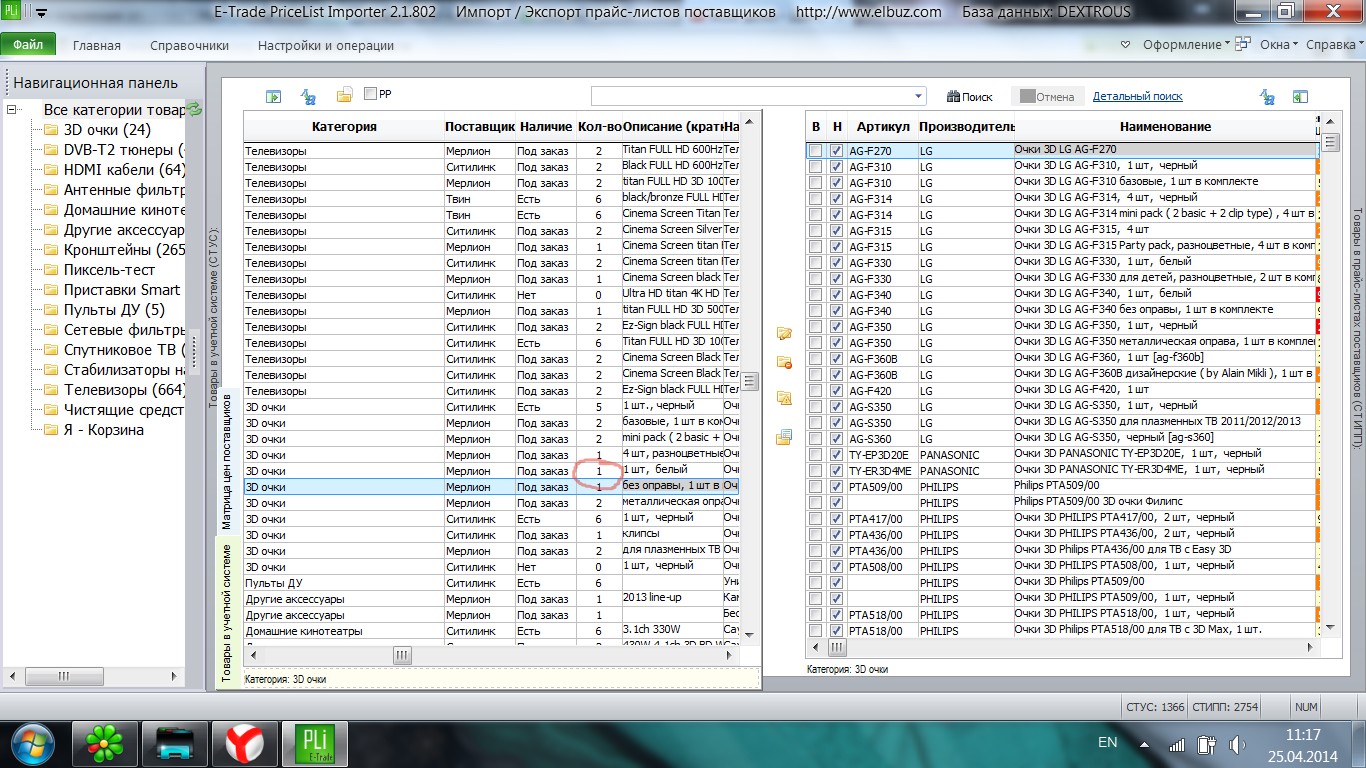This screenshot has height=768, width=1366.
Task: Toggle the PP checkbox
Action: pos(371,94)
